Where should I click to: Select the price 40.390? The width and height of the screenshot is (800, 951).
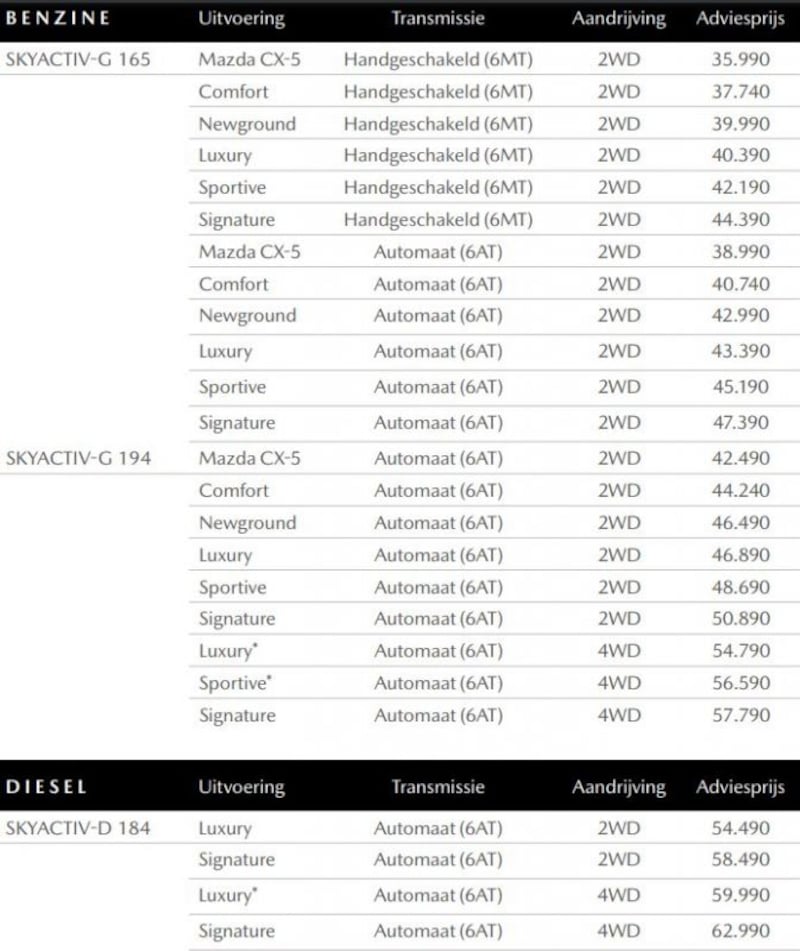[741, 155]
